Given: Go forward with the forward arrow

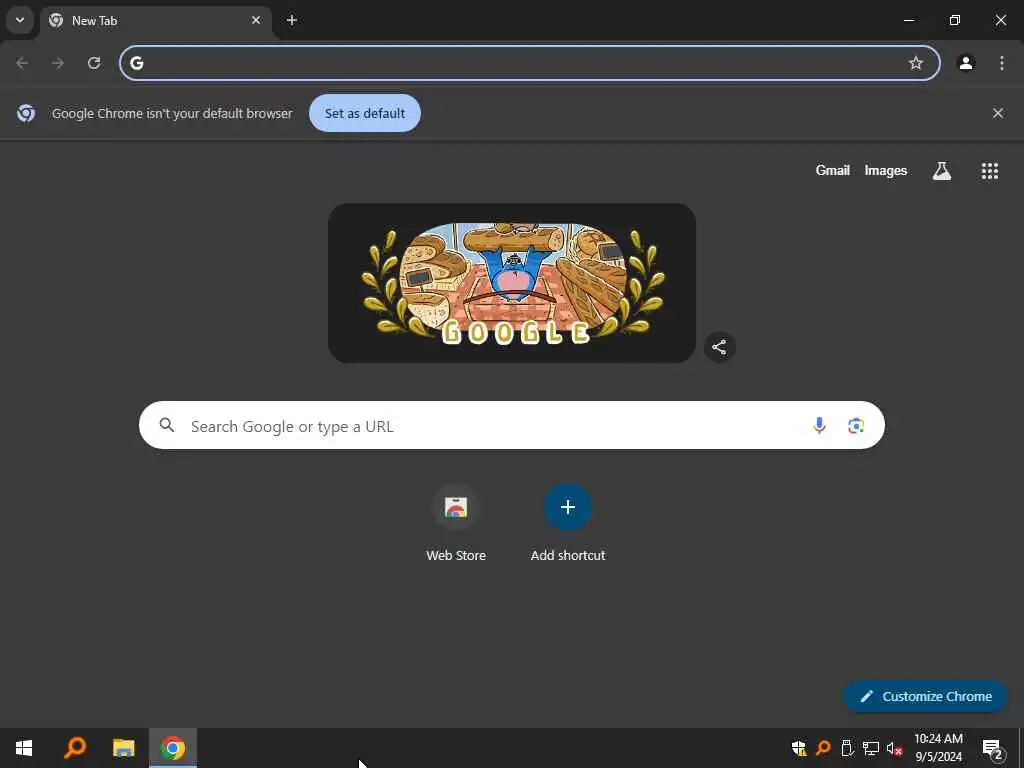Looking at the screenshot, I should (58, 63).
